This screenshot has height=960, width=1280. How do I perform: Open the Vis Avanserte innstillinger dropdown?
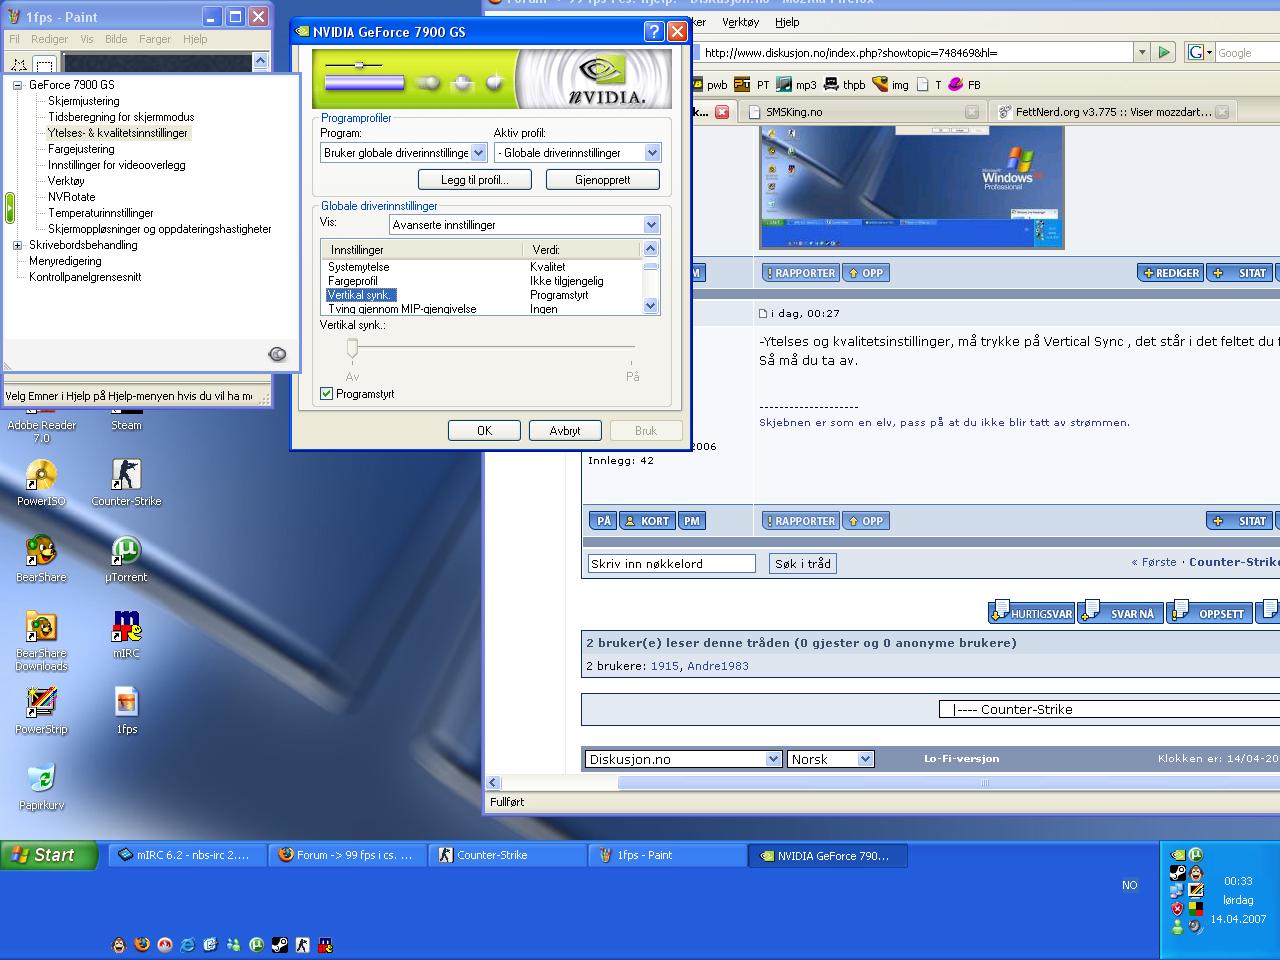coord(651,225)
